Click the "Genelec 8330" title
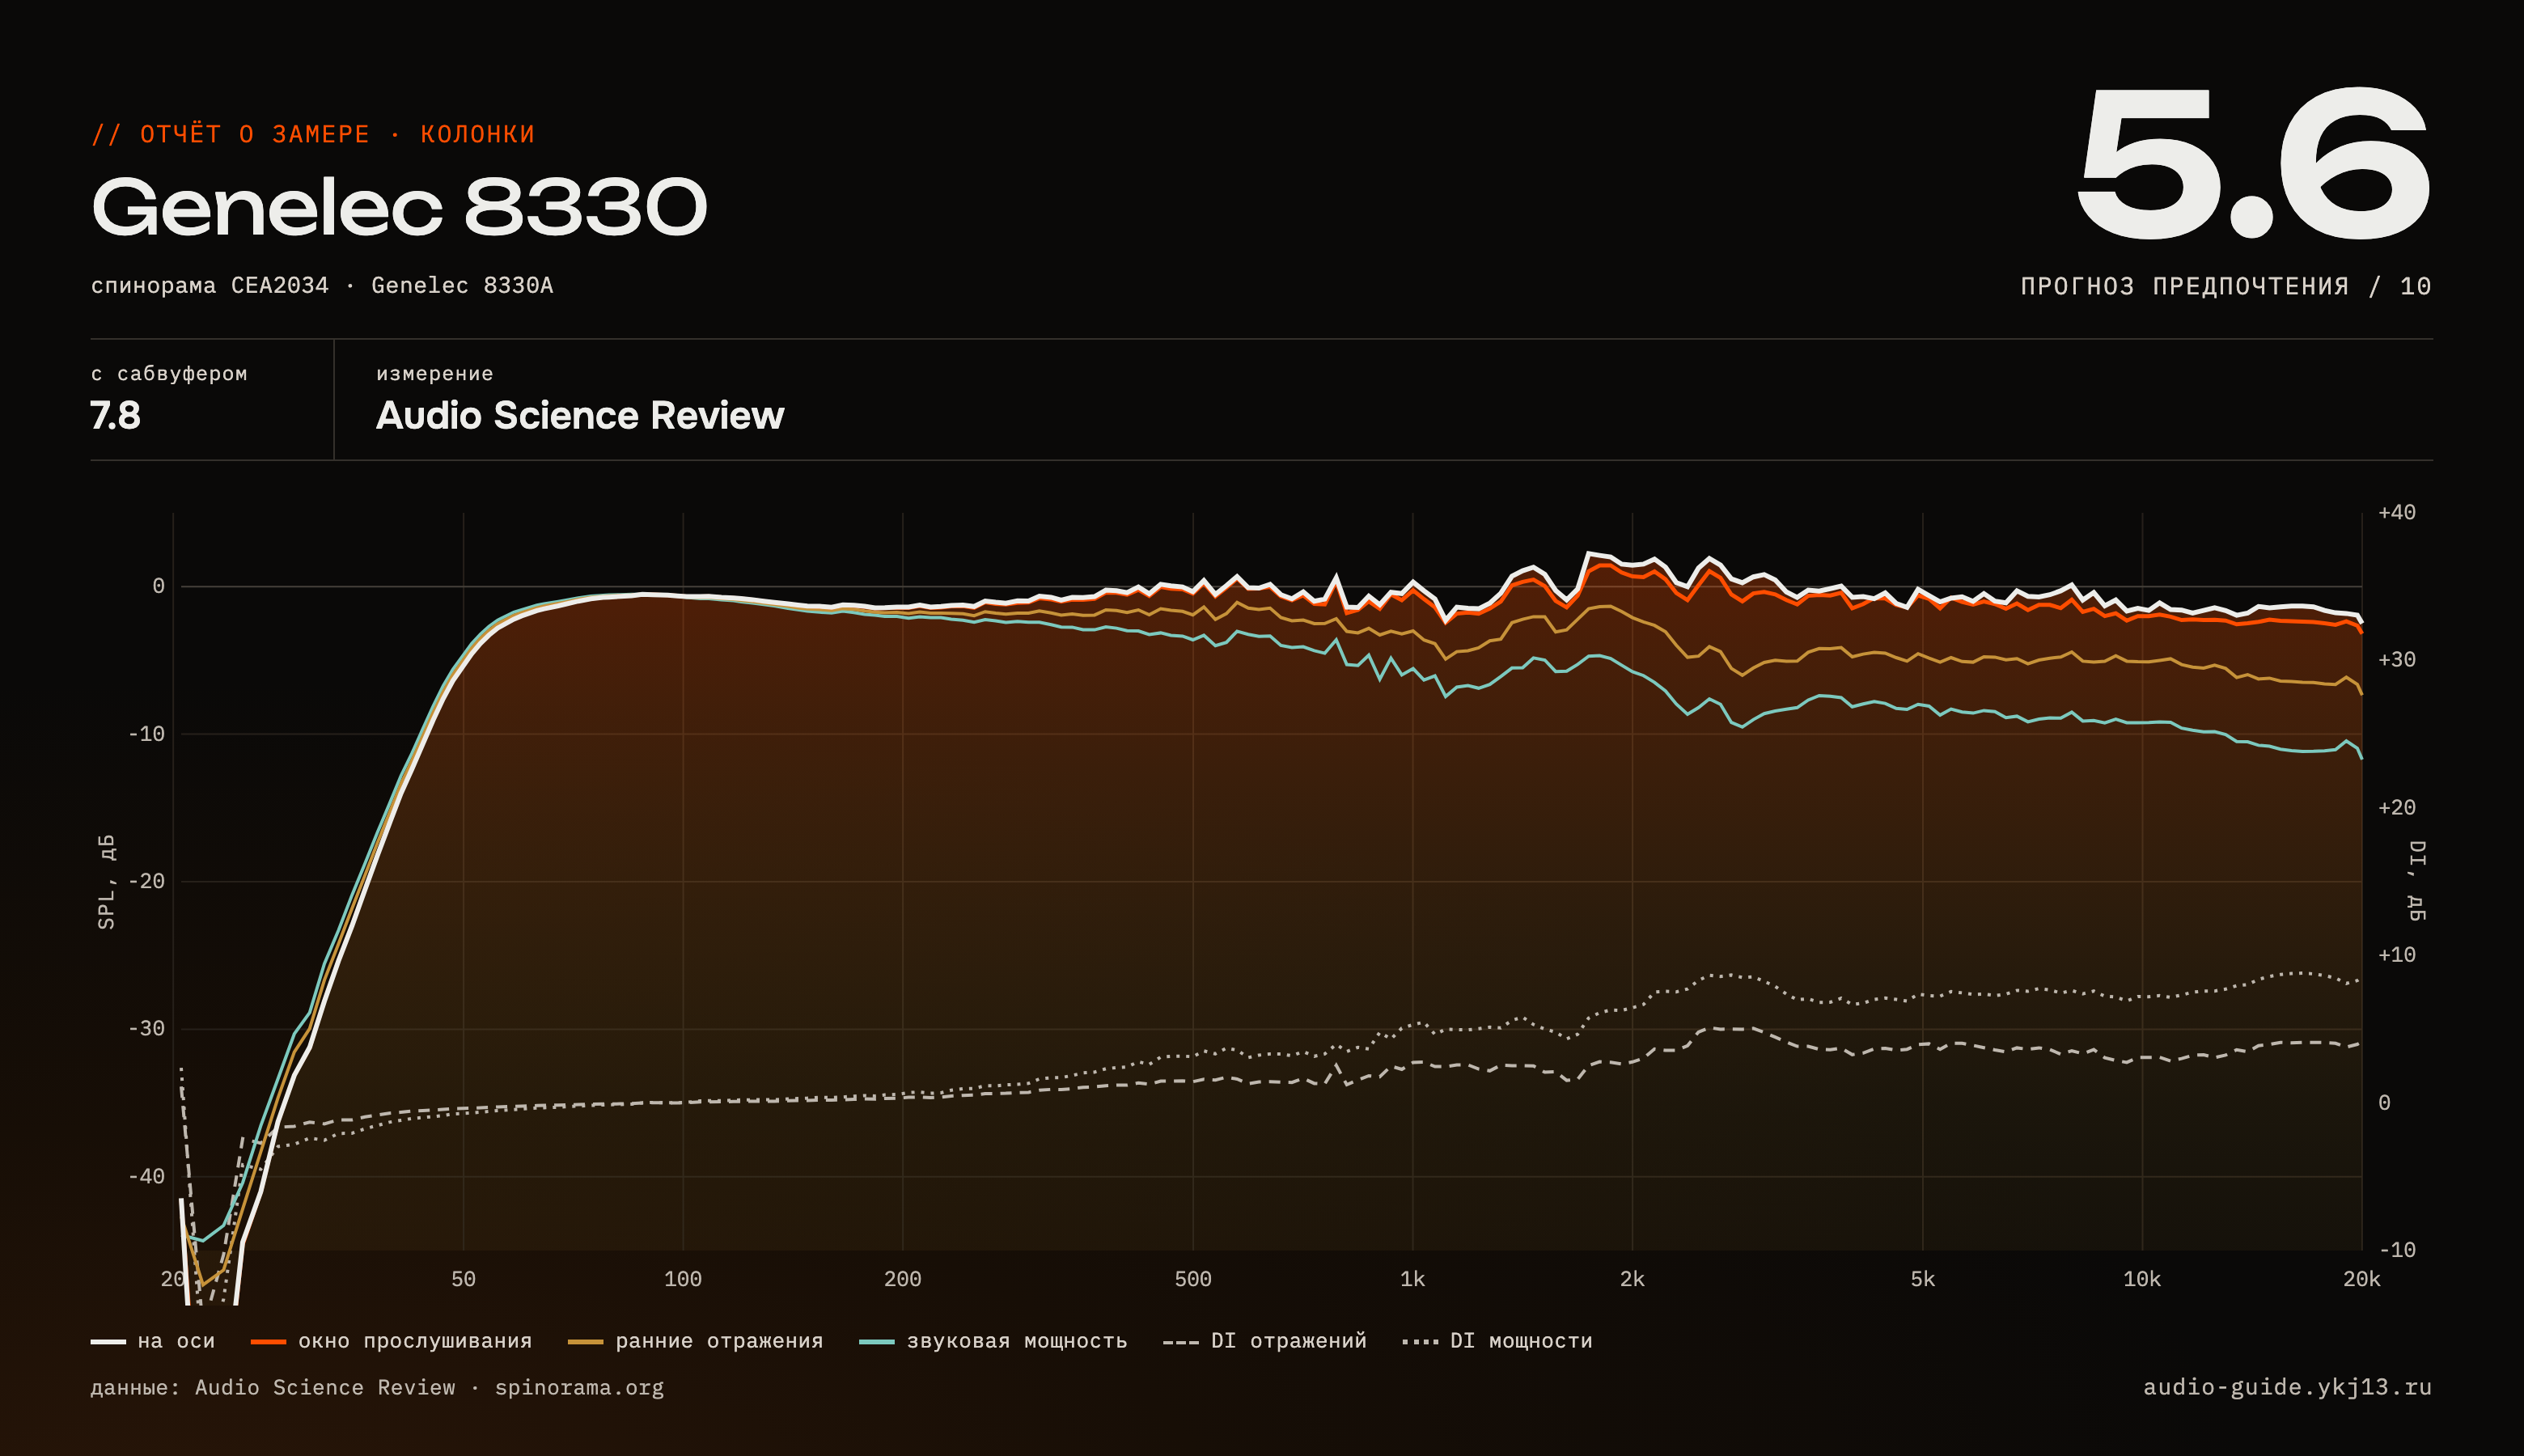The image size is (2524, 1456). coord(399,207)
